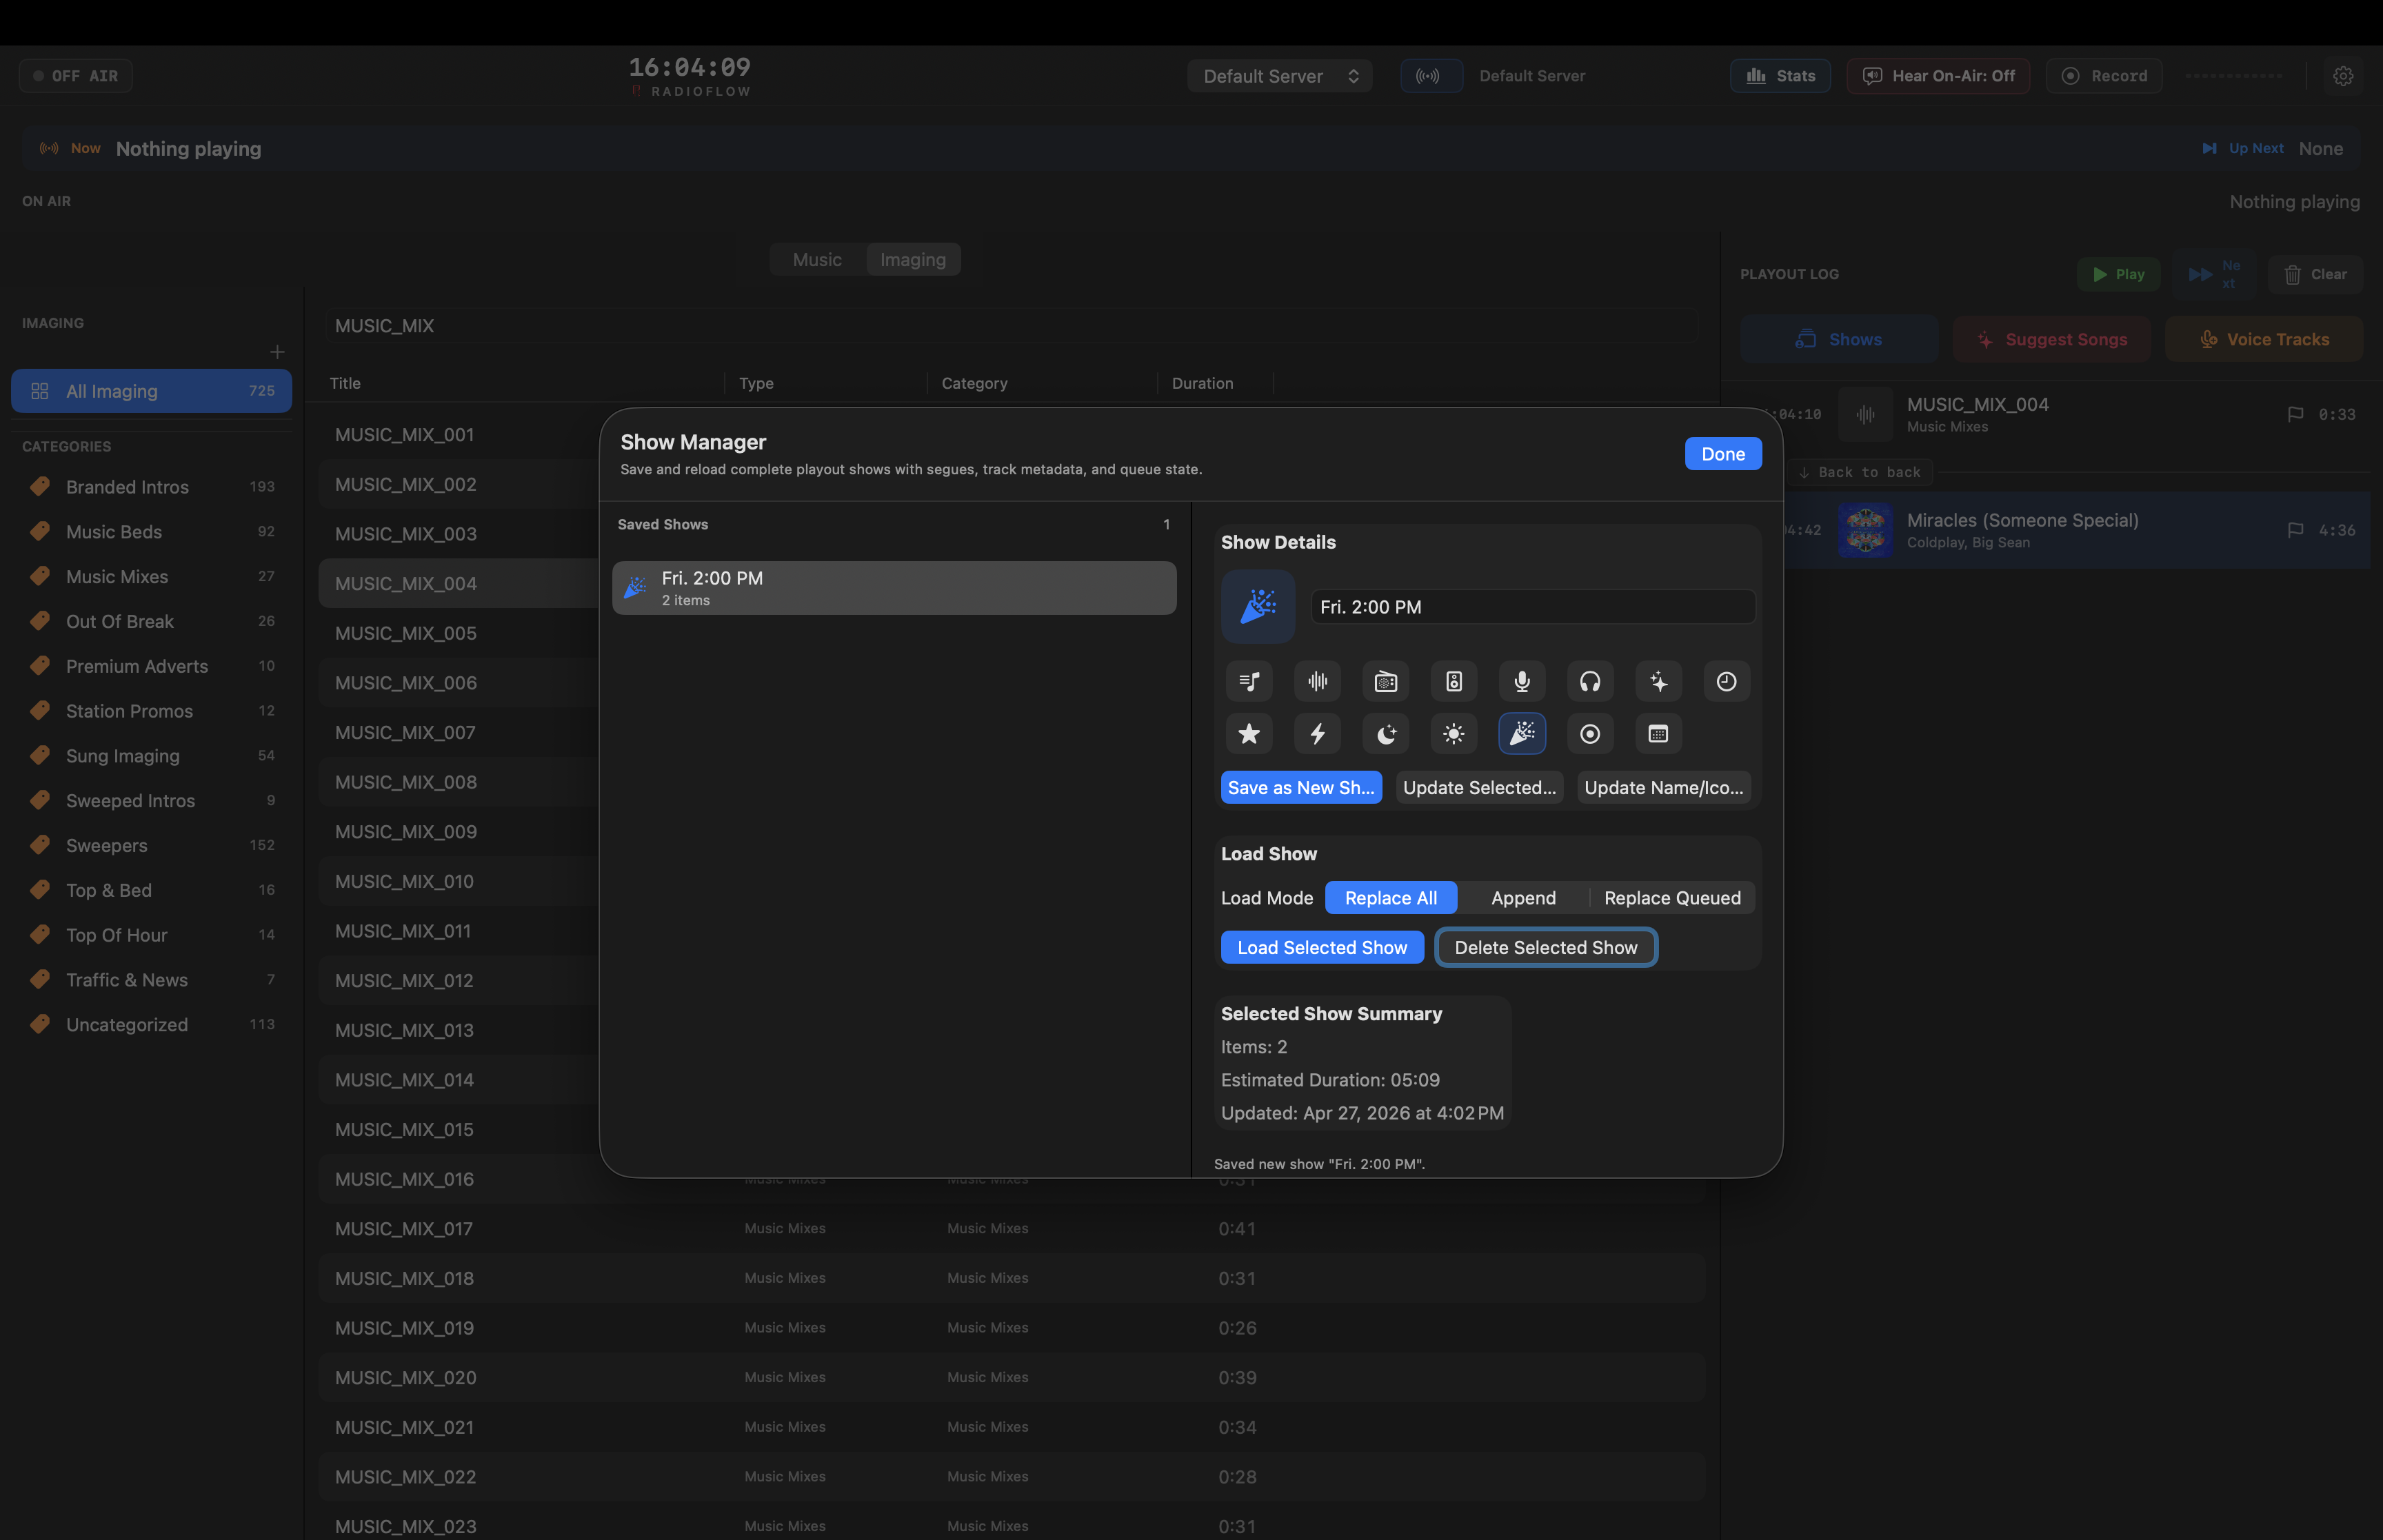Image resolution: width=2383 pixels, height=1540 pixels.
Task: Toggle Hear On-Air monitoring
Action: pos(1938,76)
